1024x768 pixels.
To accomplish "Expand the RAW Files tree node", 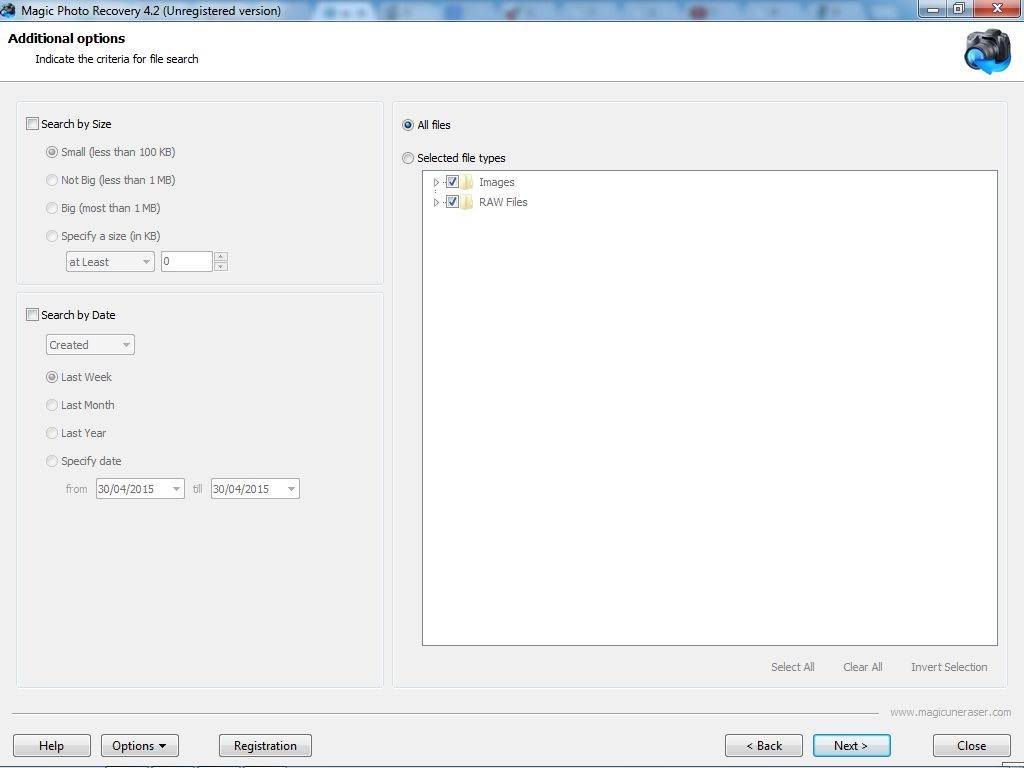I will [436, 202].
